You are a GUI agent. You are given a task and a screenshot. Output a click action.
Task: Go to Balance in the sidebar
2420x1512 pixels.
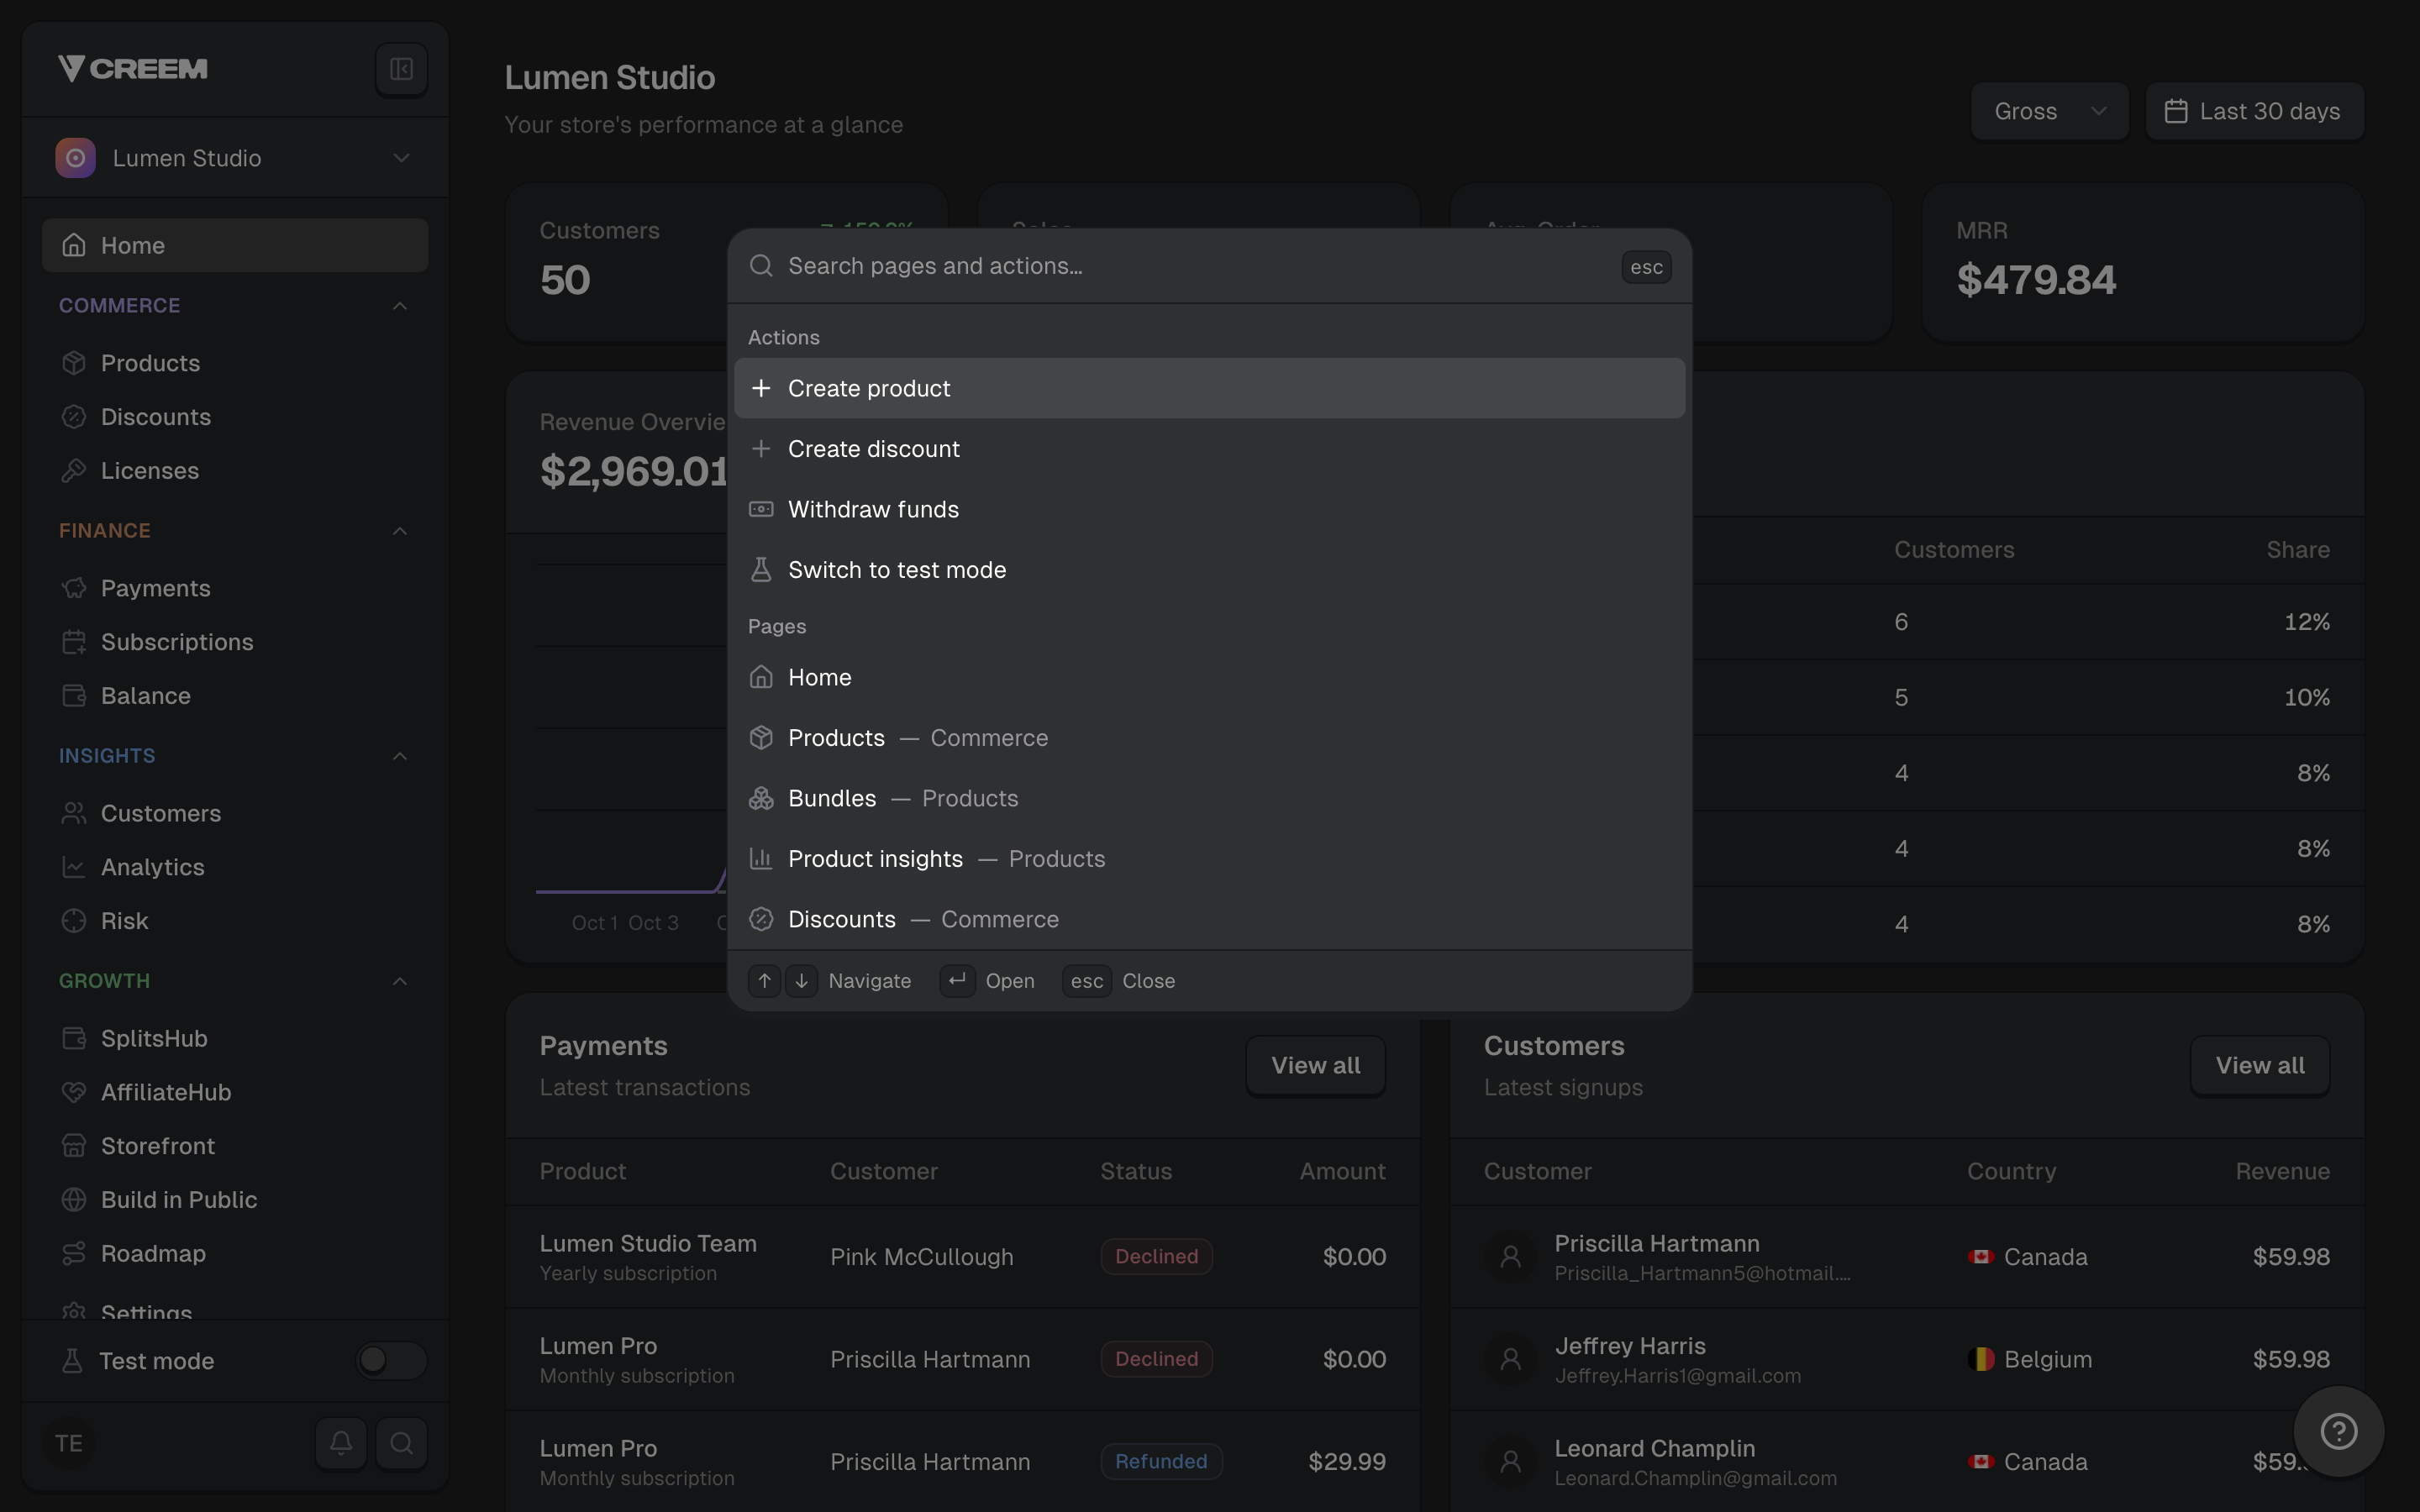click(235, 696)
